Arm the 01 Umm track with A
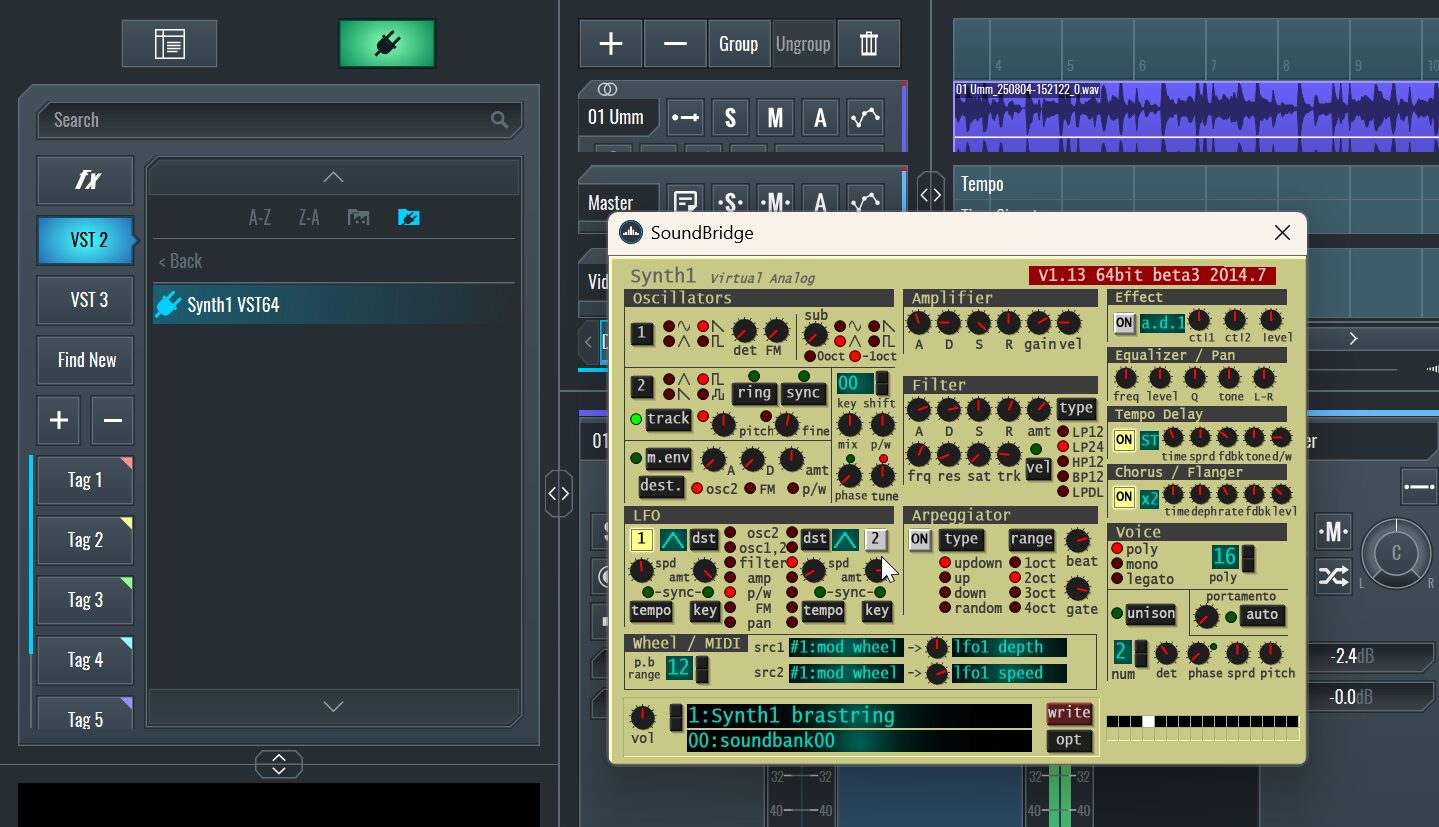This screenshot has width=1439, height=827. [820, 118]
